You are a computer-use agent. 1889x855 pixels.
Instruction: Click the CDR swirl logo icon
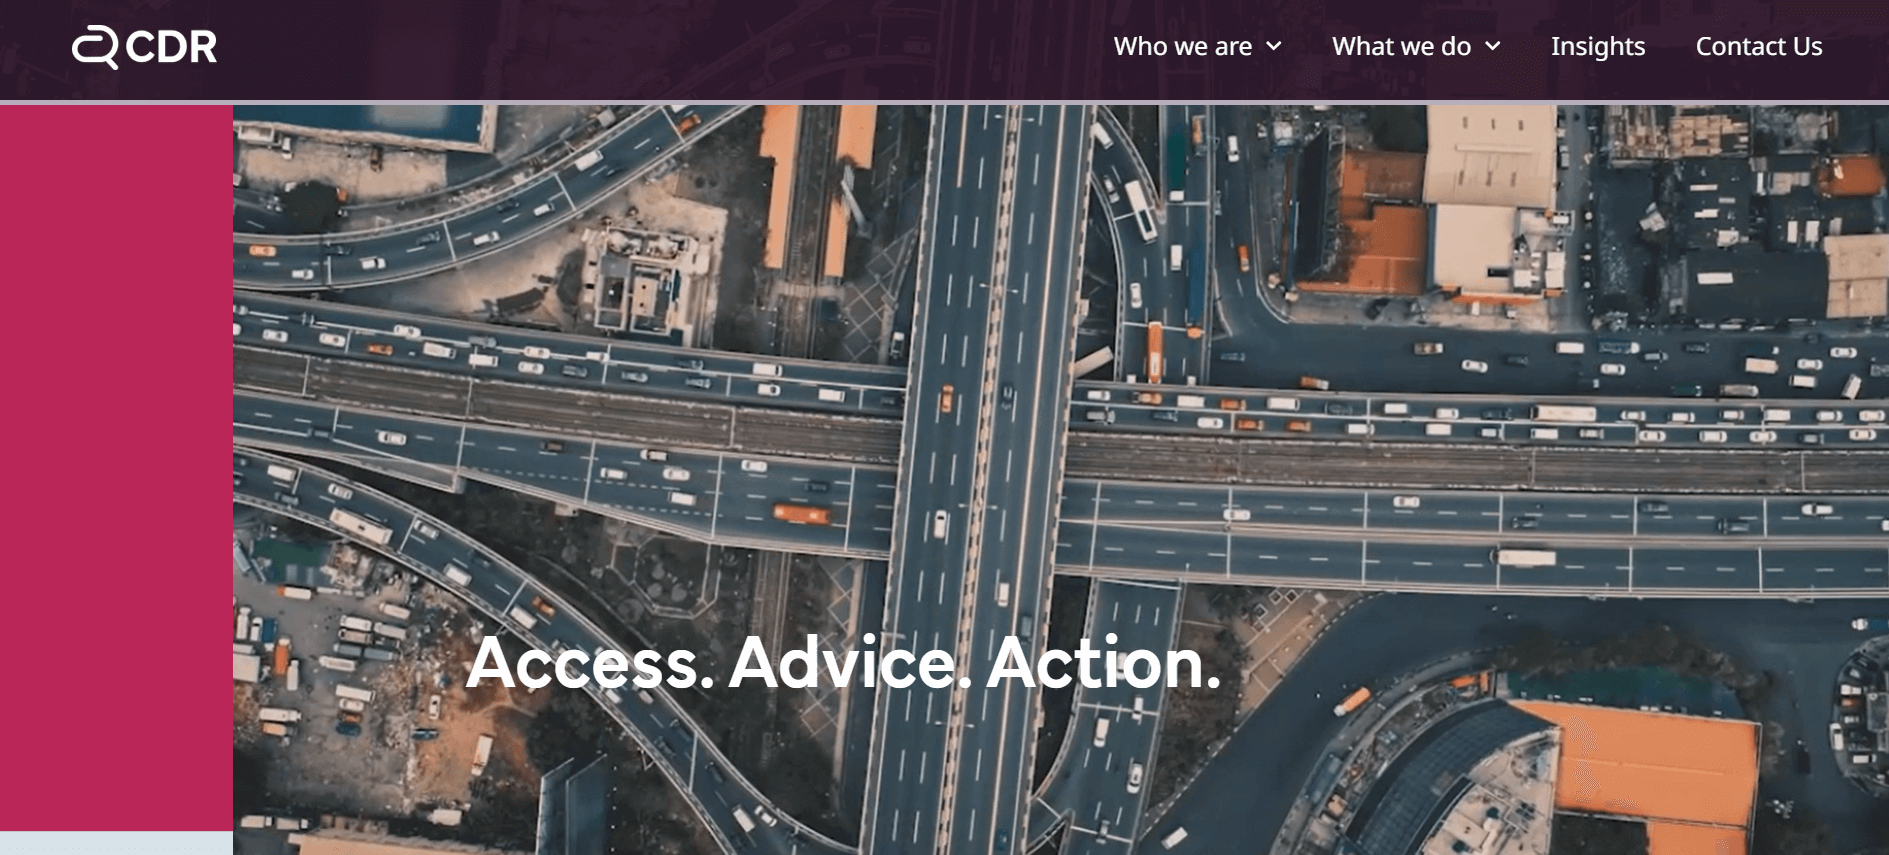(96, 47)
